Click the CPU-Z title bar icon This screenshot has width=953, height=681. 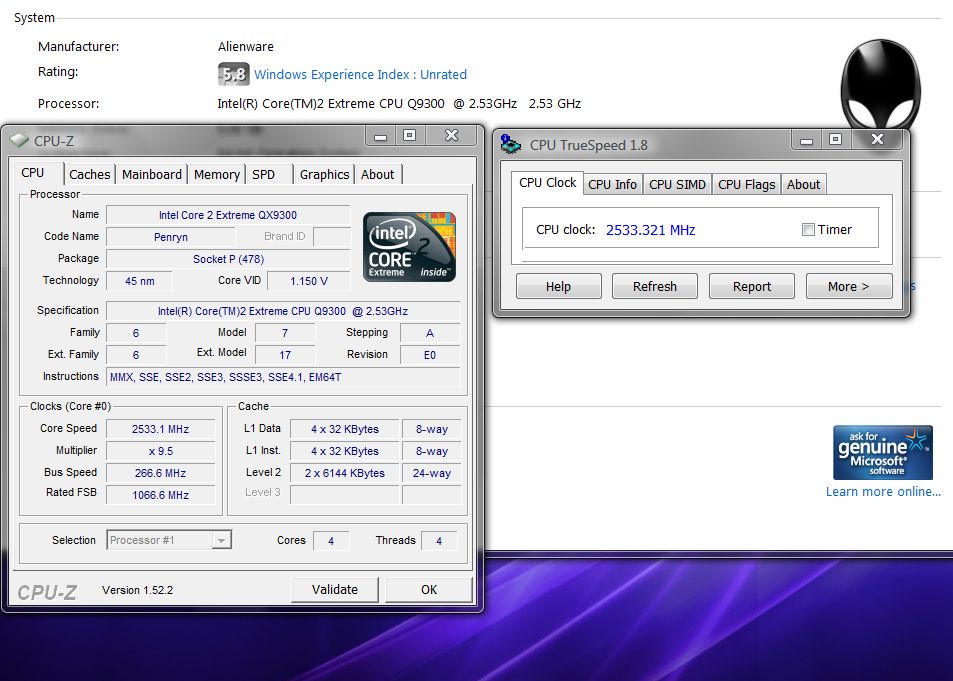point(19,140)
